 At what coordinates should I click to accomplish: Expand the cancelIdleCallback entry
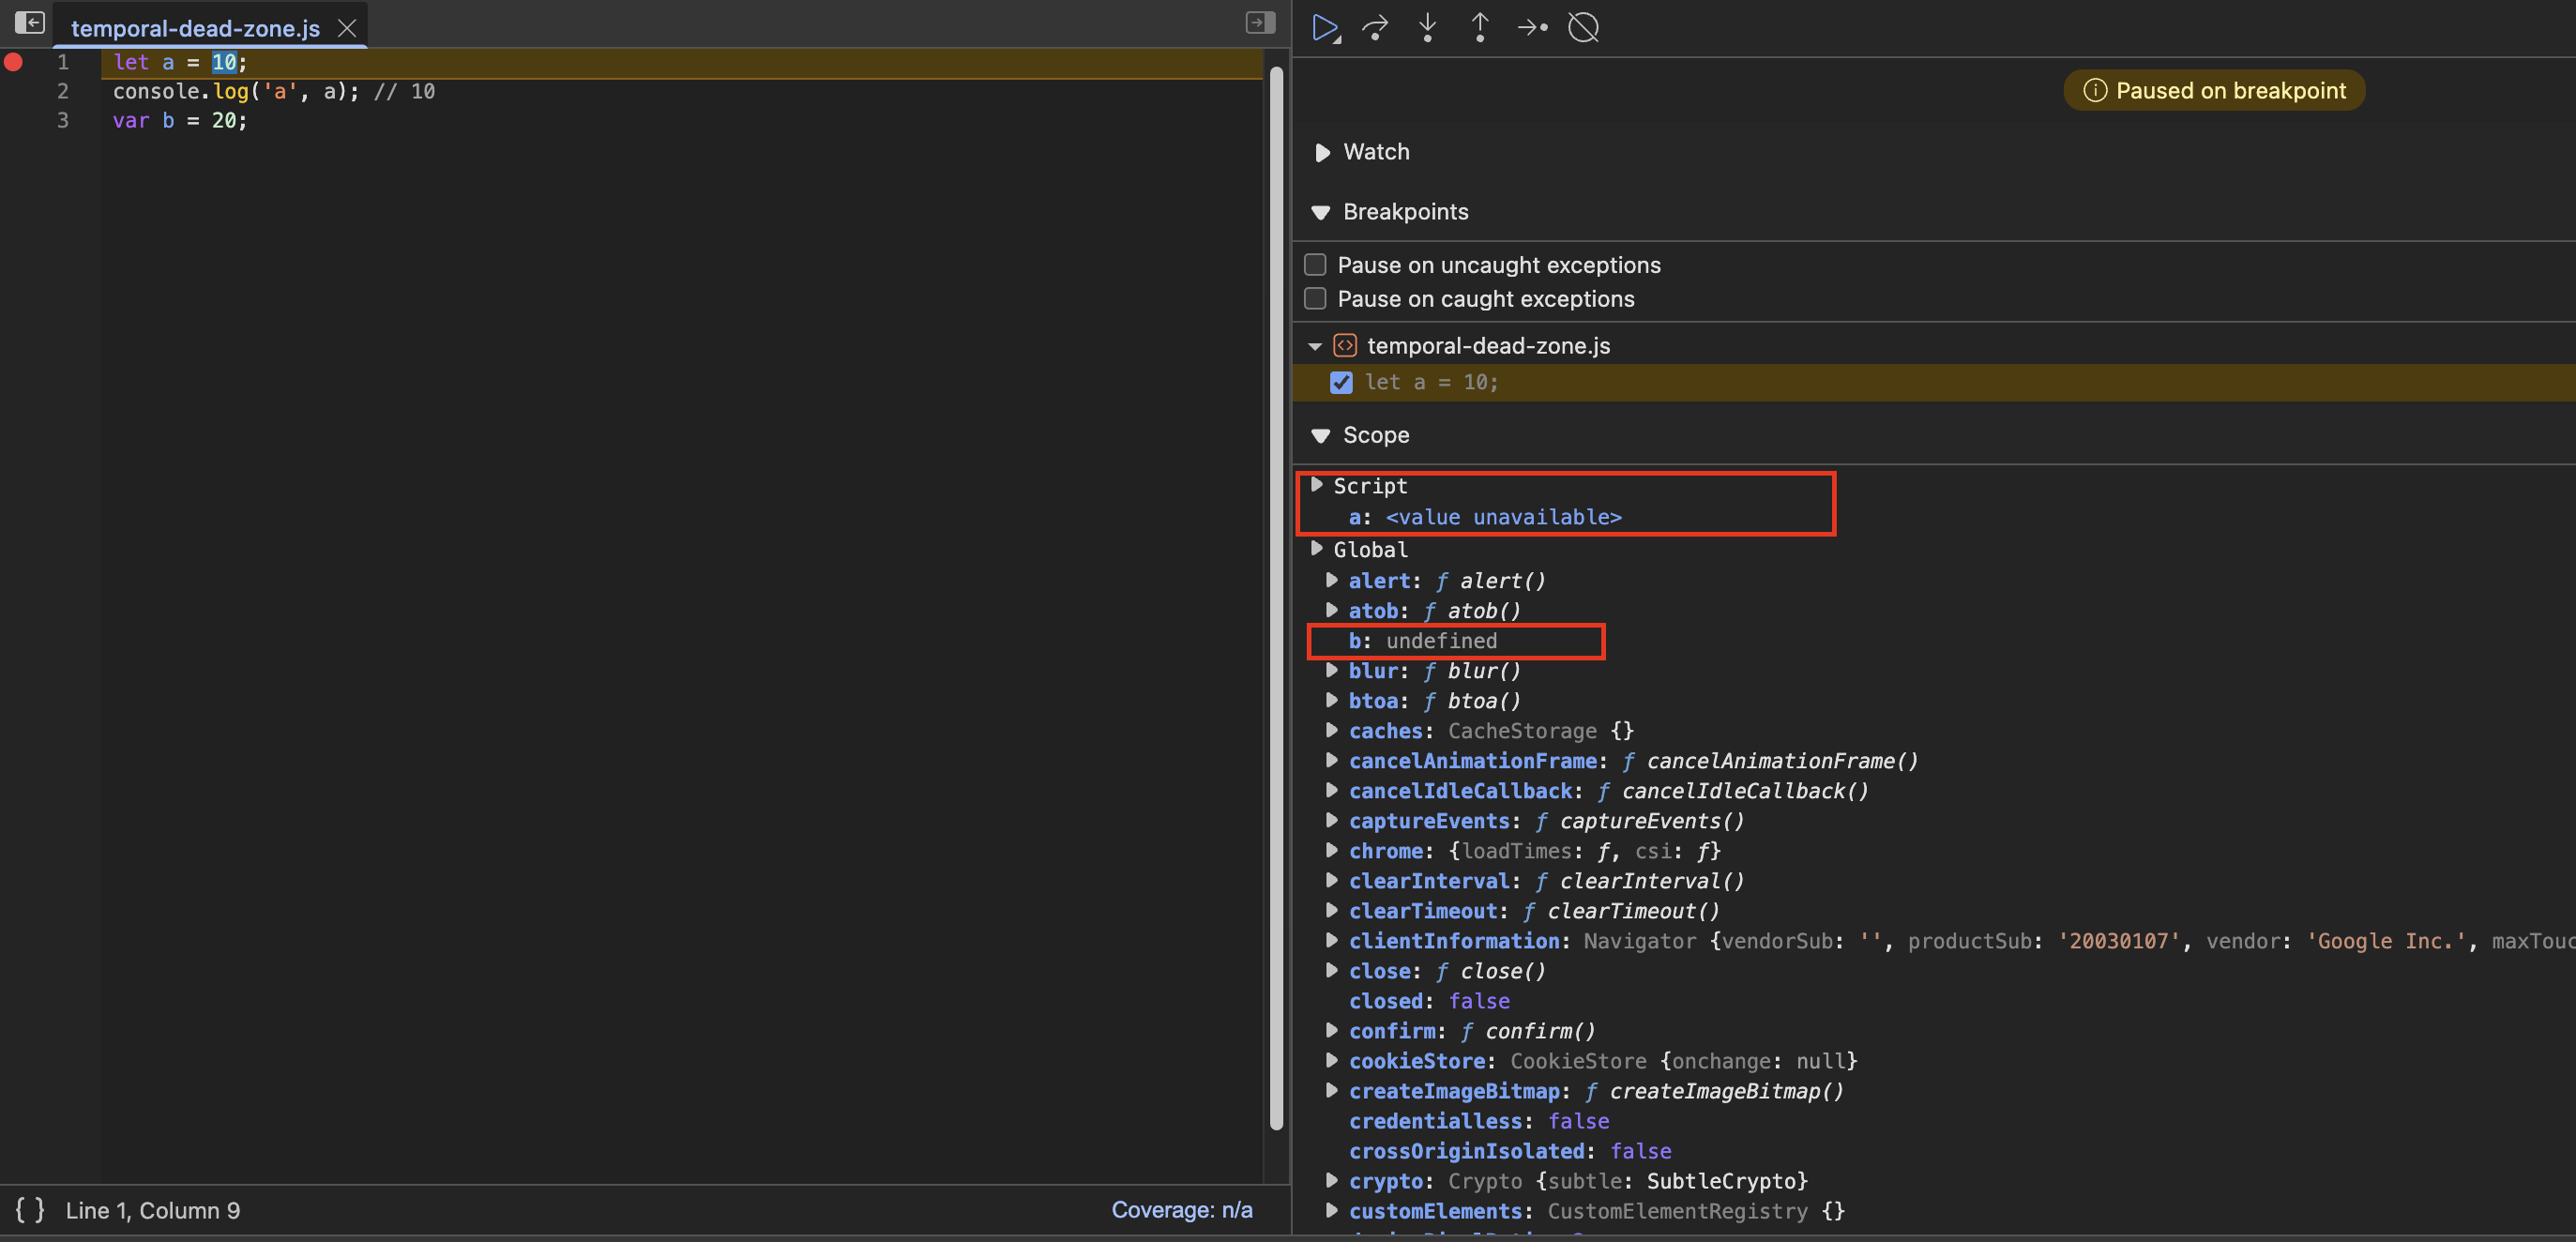click(x=1332, y=789)
